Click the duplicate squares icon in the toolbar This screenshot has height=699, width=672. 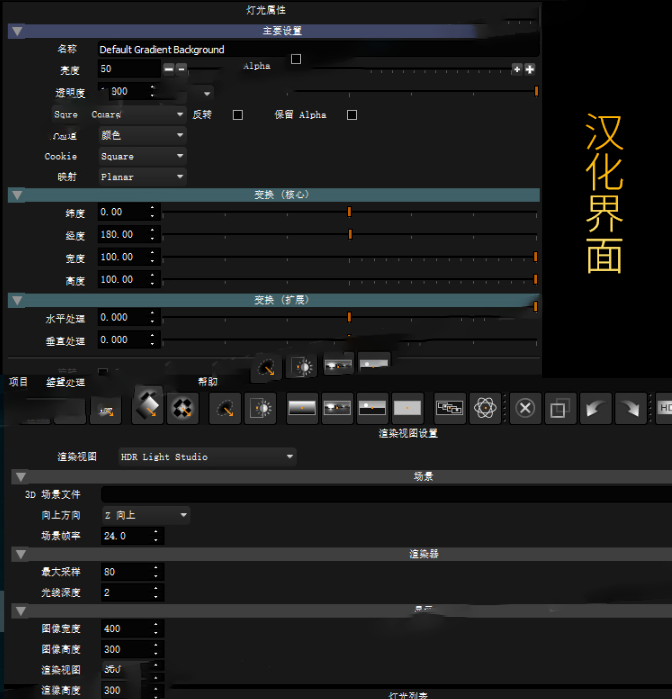(560, 408)
